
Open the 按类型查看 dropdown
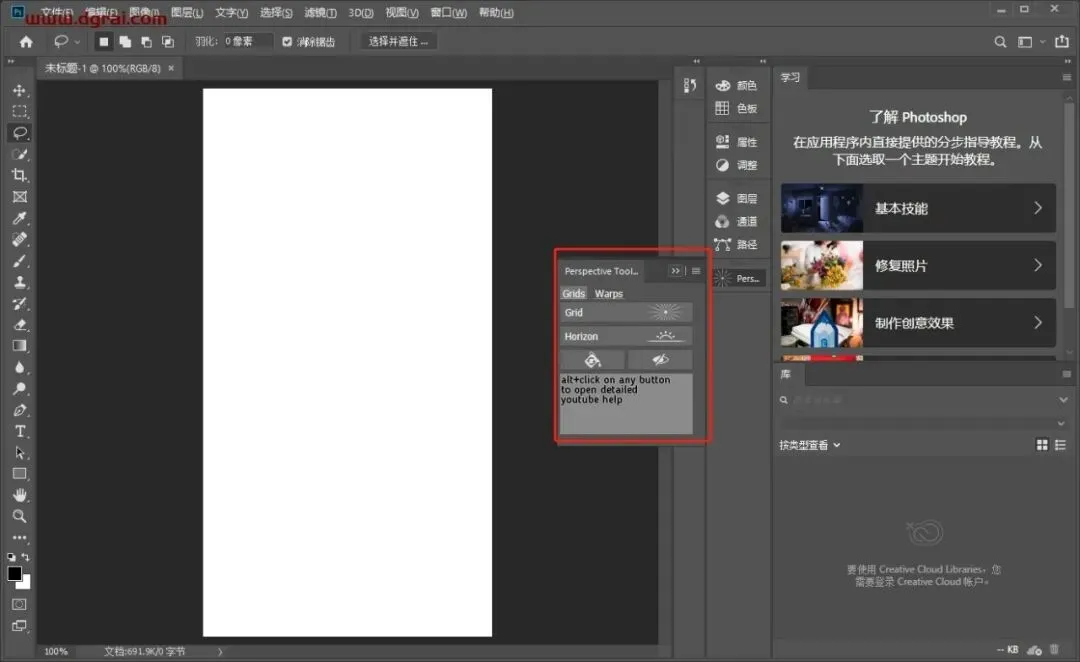810,445
